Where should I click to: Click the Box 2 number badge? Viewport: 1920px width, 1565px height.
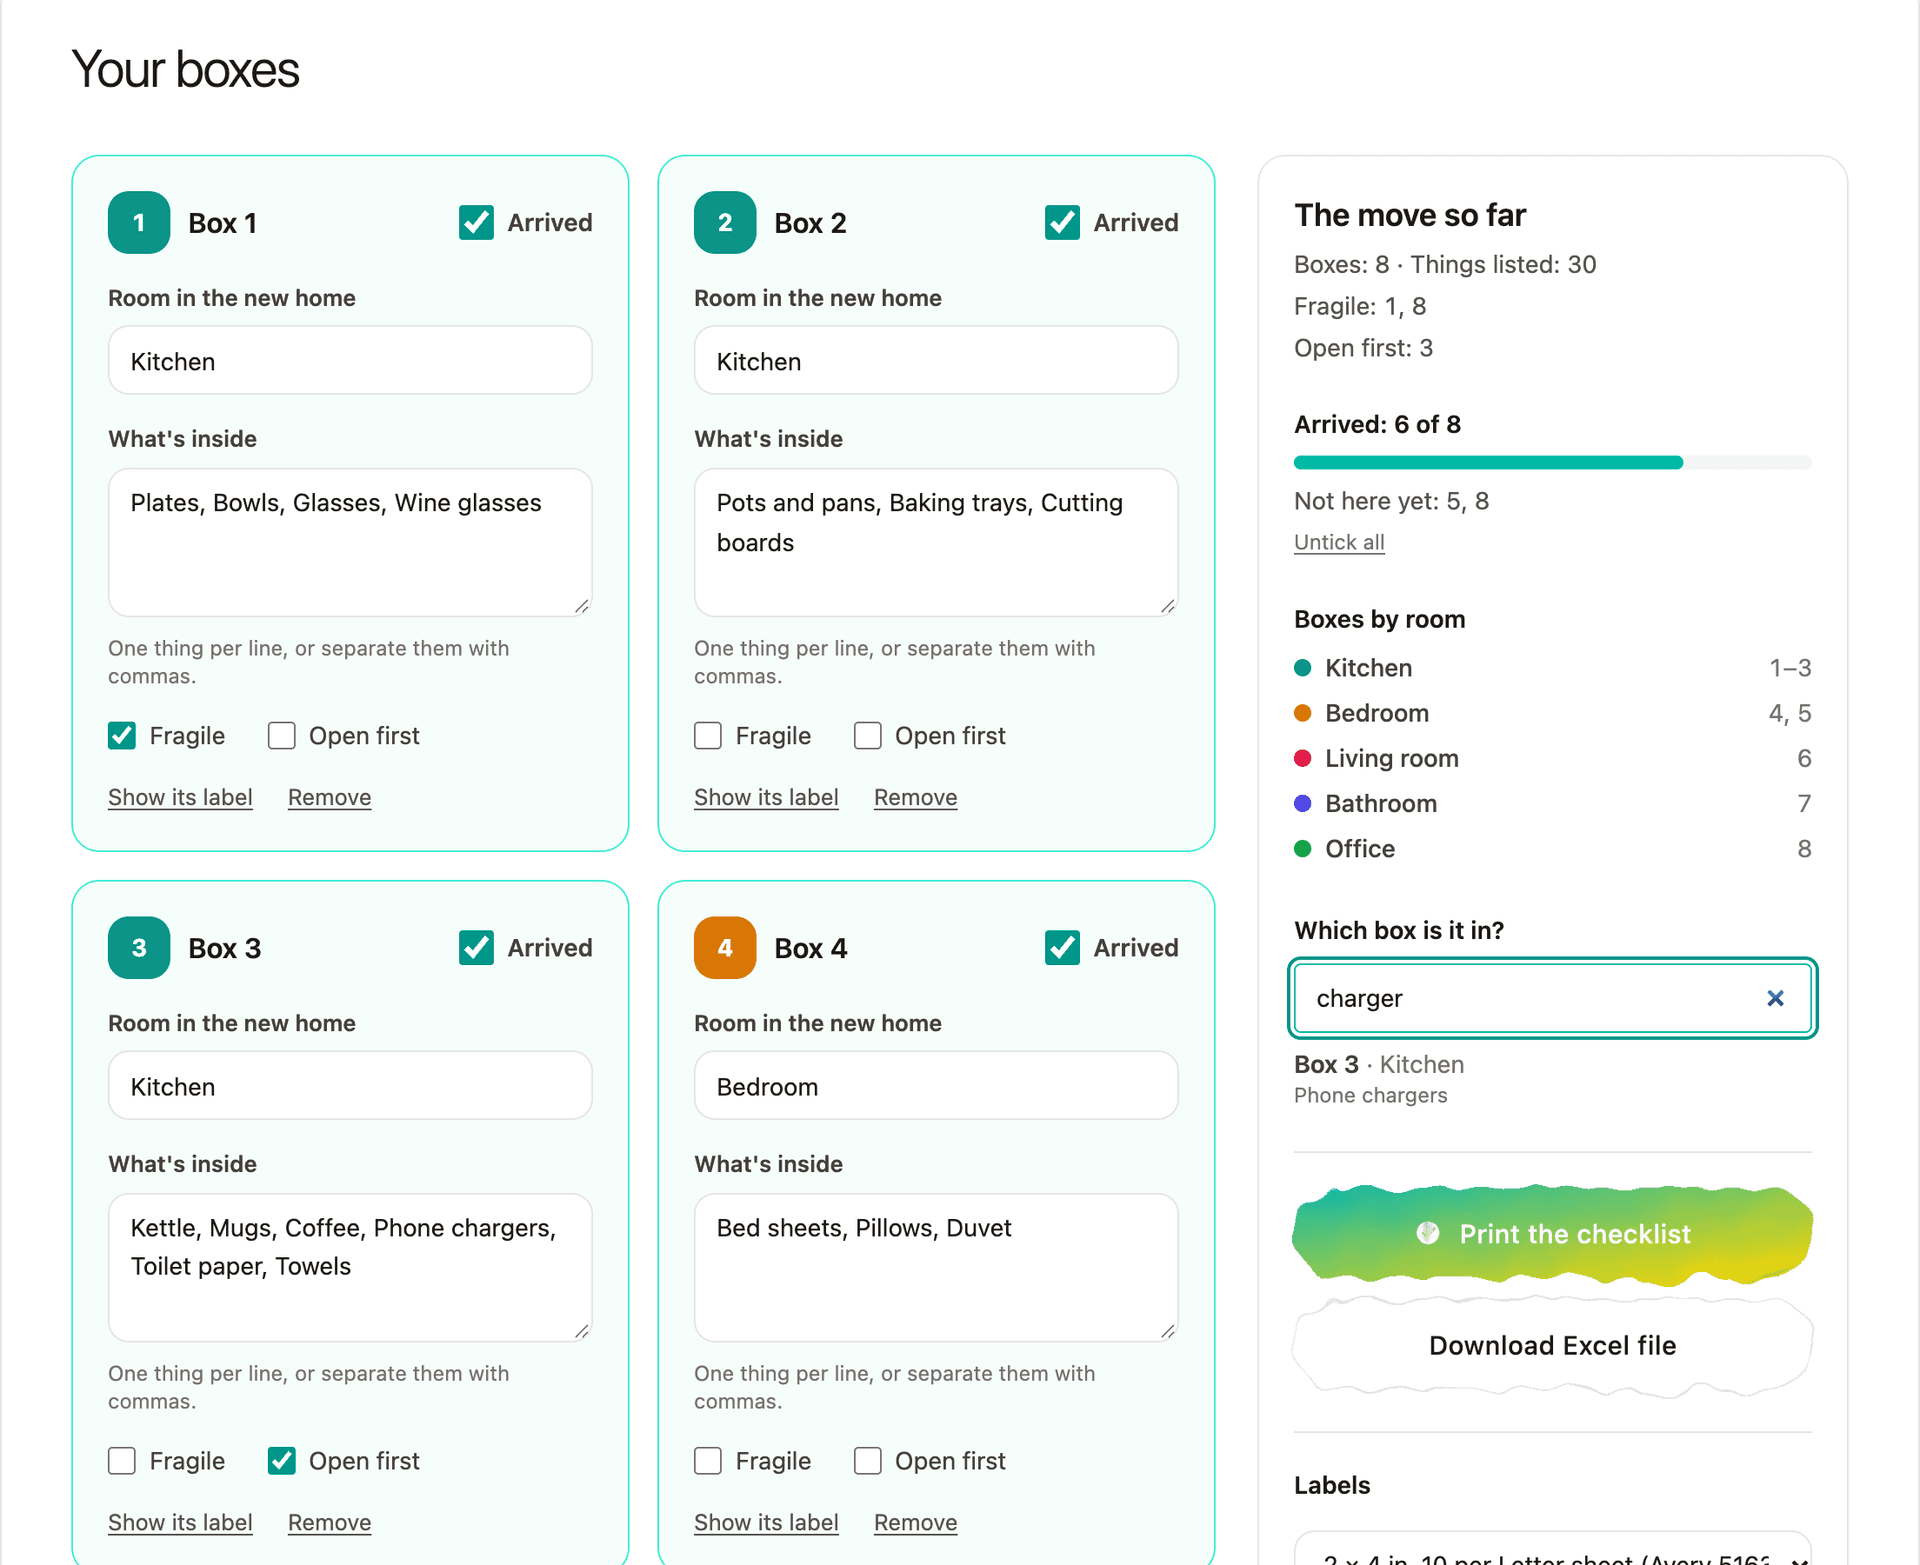(725, 222)
